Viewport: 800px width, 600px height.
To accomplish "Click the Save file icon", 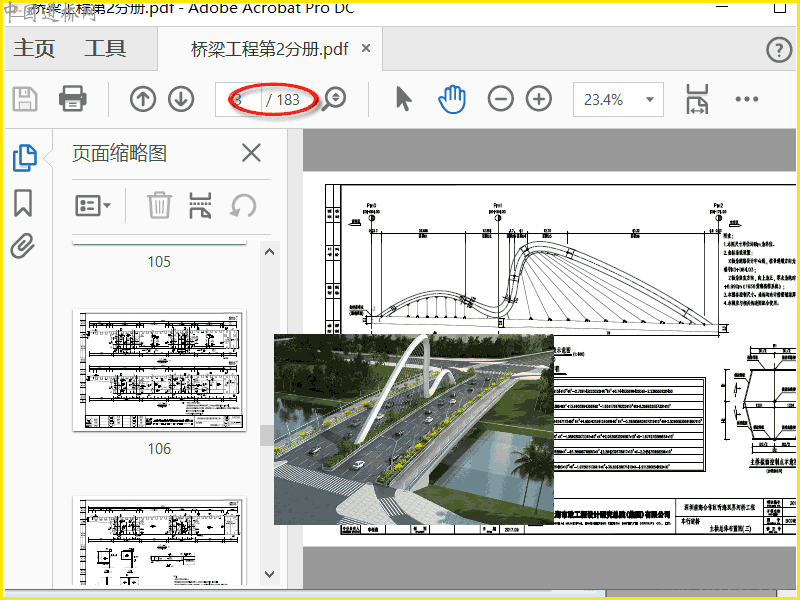I will tap(25, 99).
